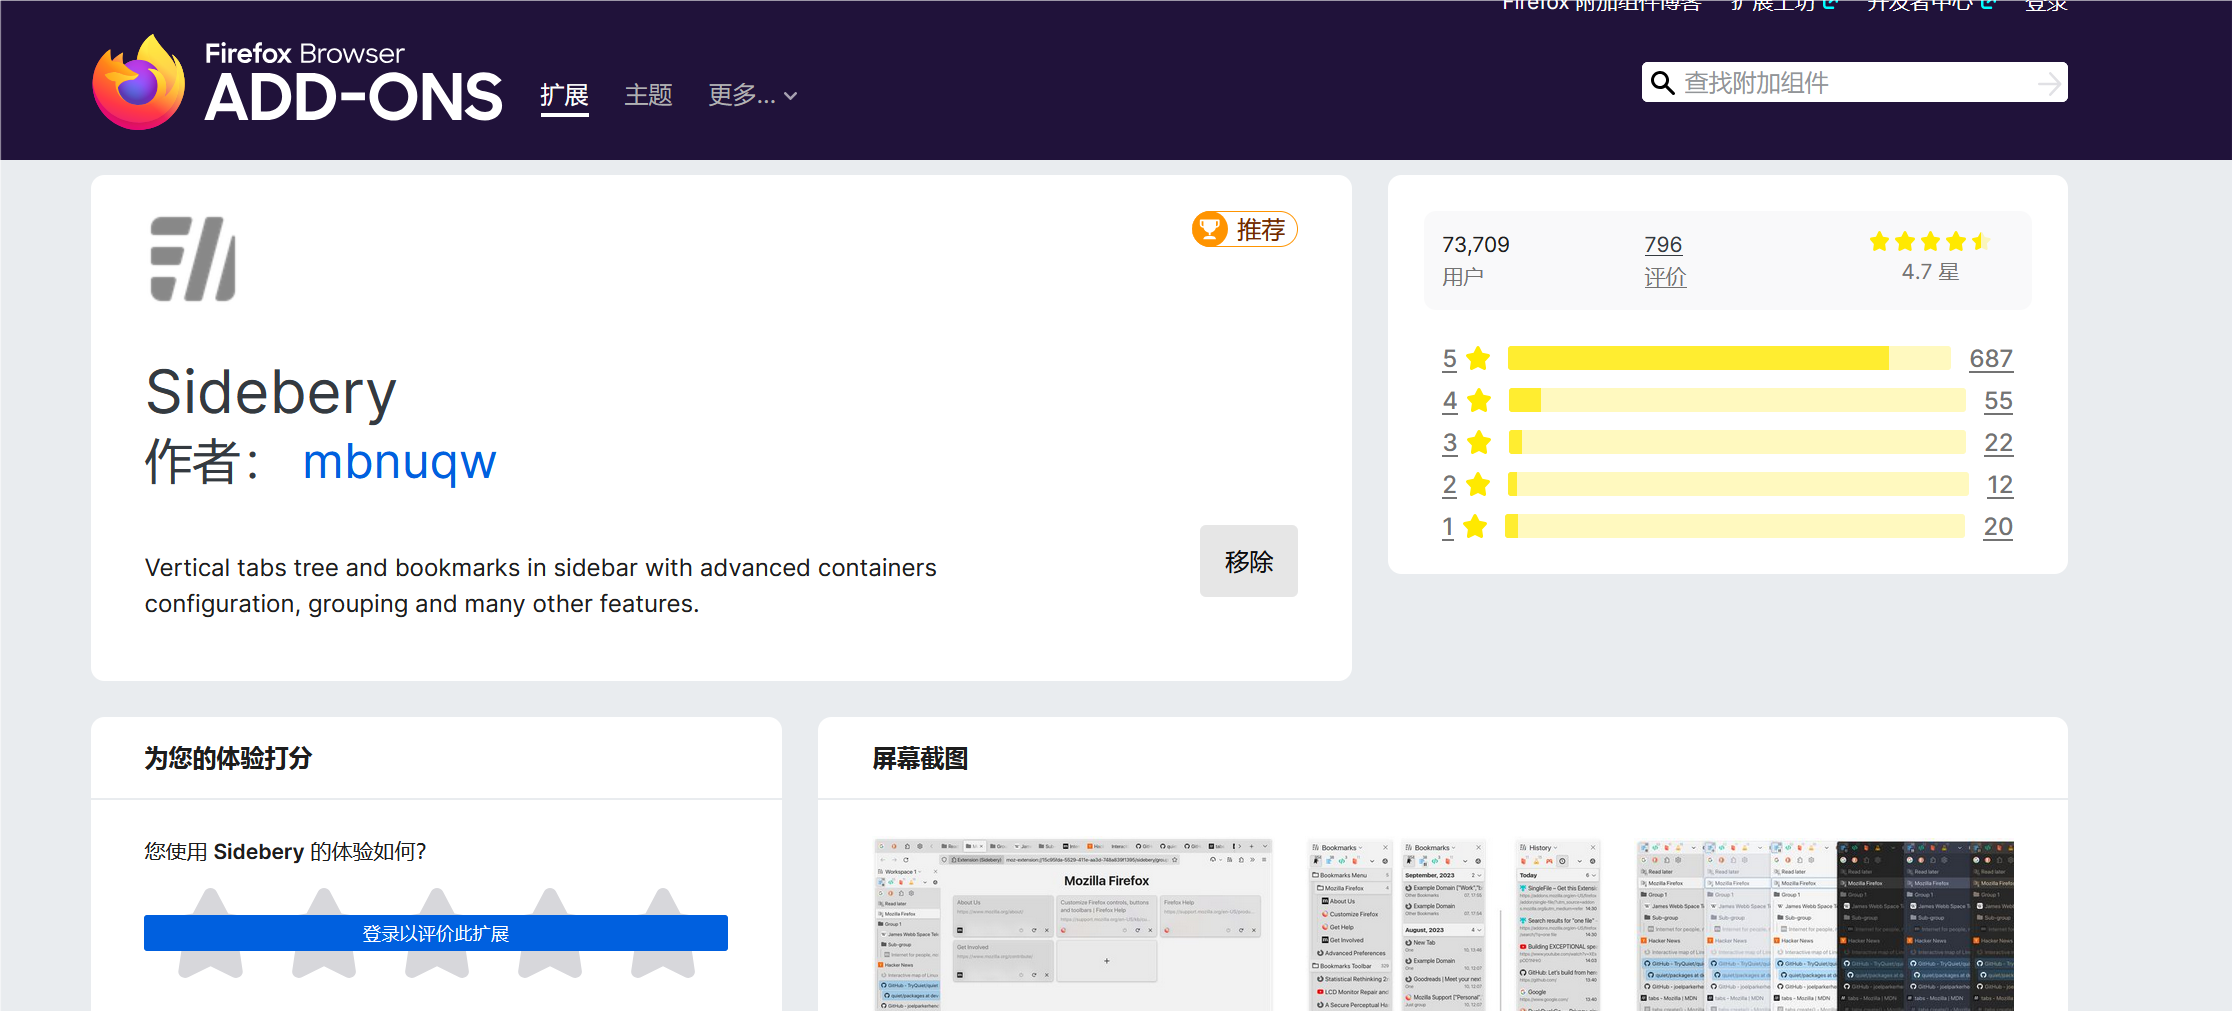2232x1011 pixels.
Task: Click the 3-star rating bar
Action: click(x=1737, y=442)
